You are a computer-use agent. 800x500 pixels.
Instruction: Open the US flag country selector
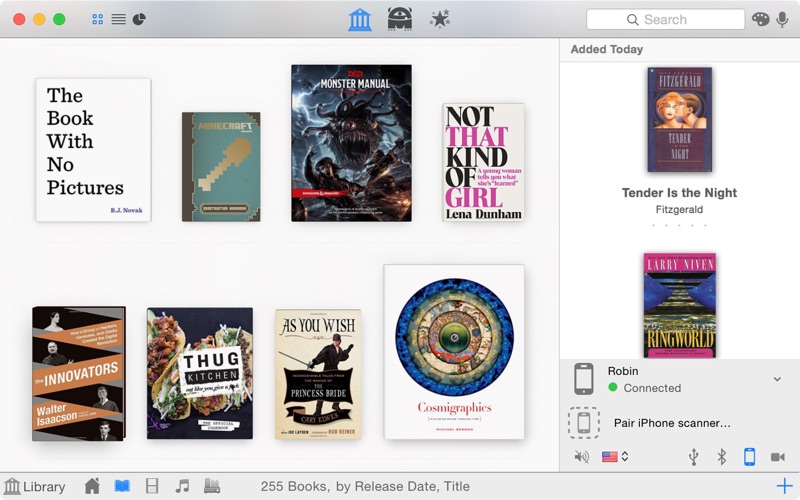[x=615, y=457]
